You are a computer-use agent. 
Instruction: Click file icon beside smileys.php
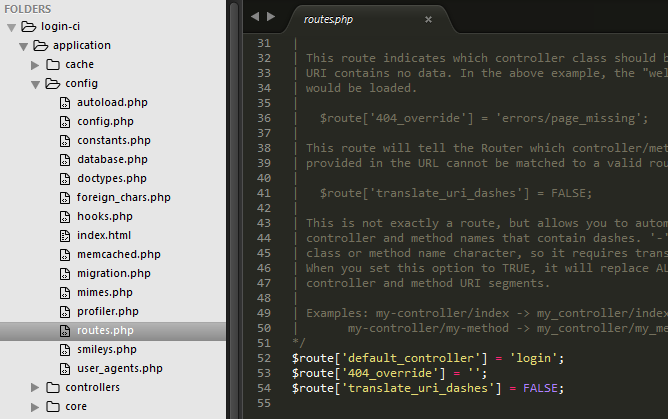click(65, 350)
